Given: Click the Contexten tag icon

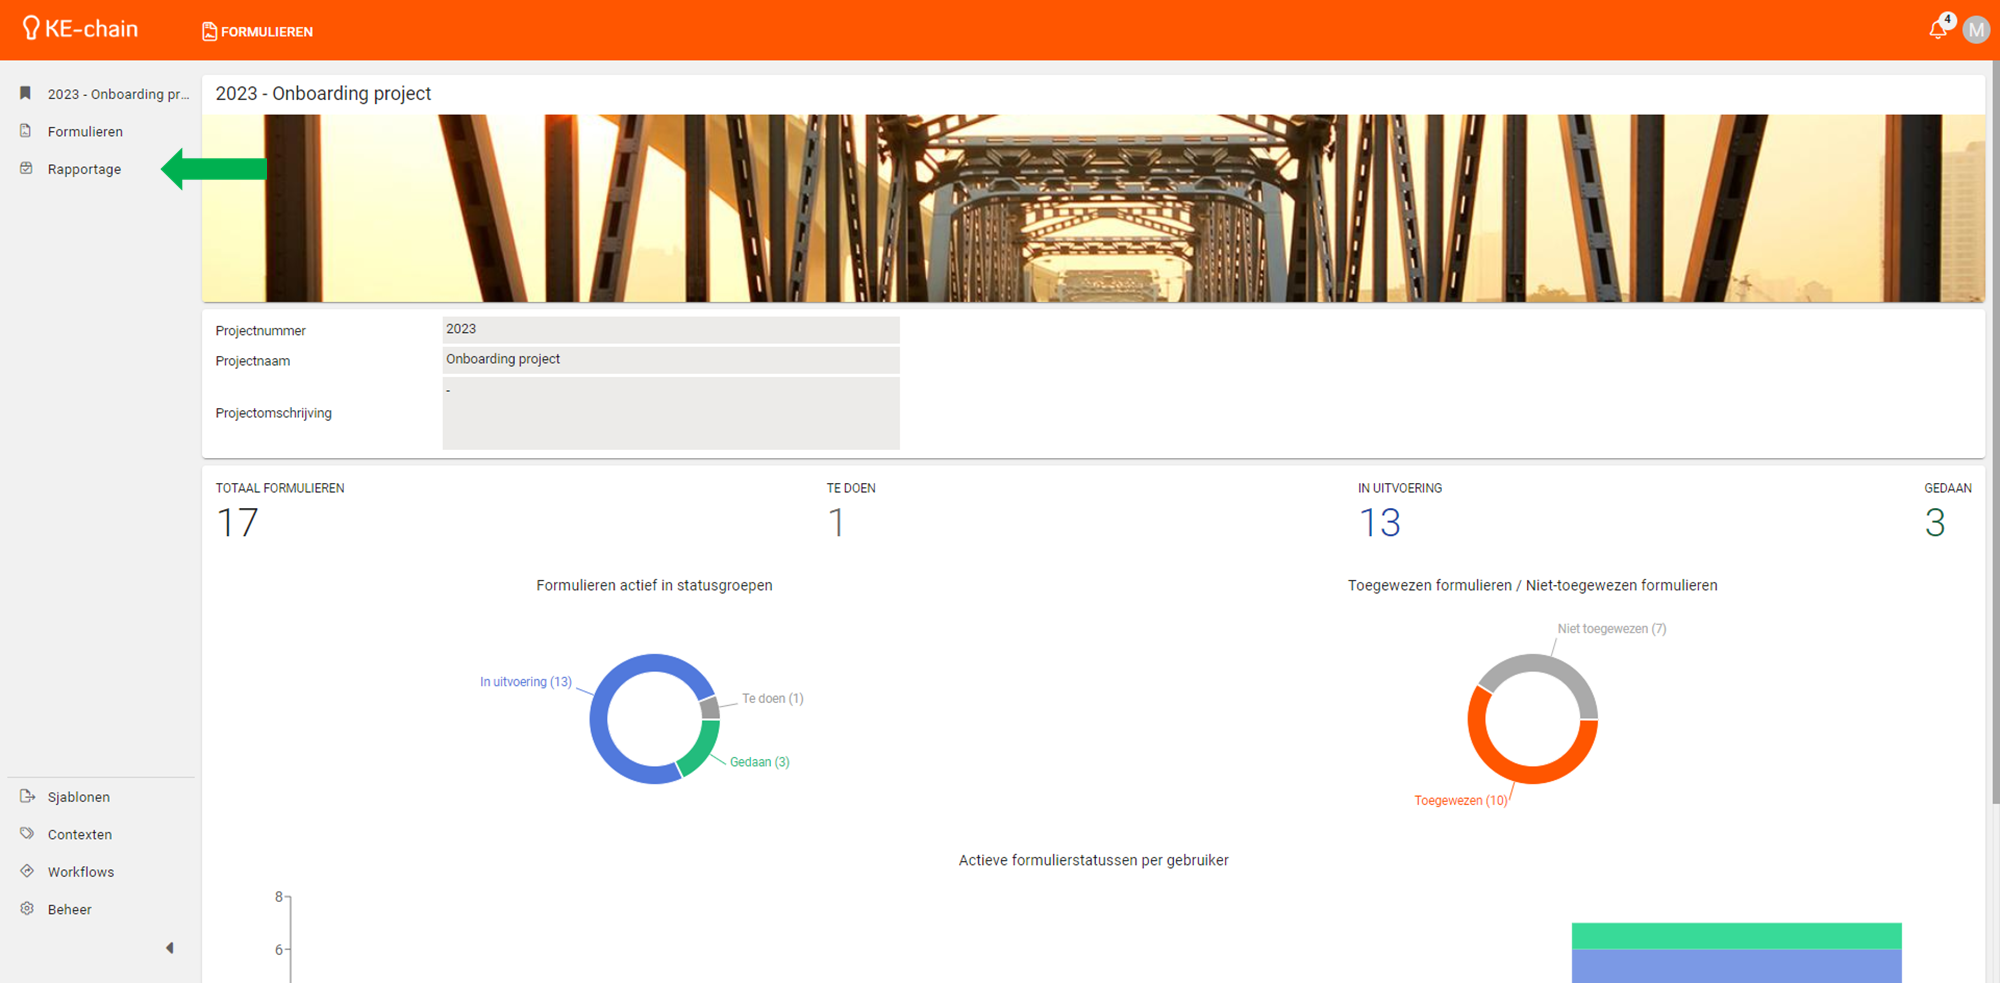Looking at the screenshot, I should click(27, 833).
